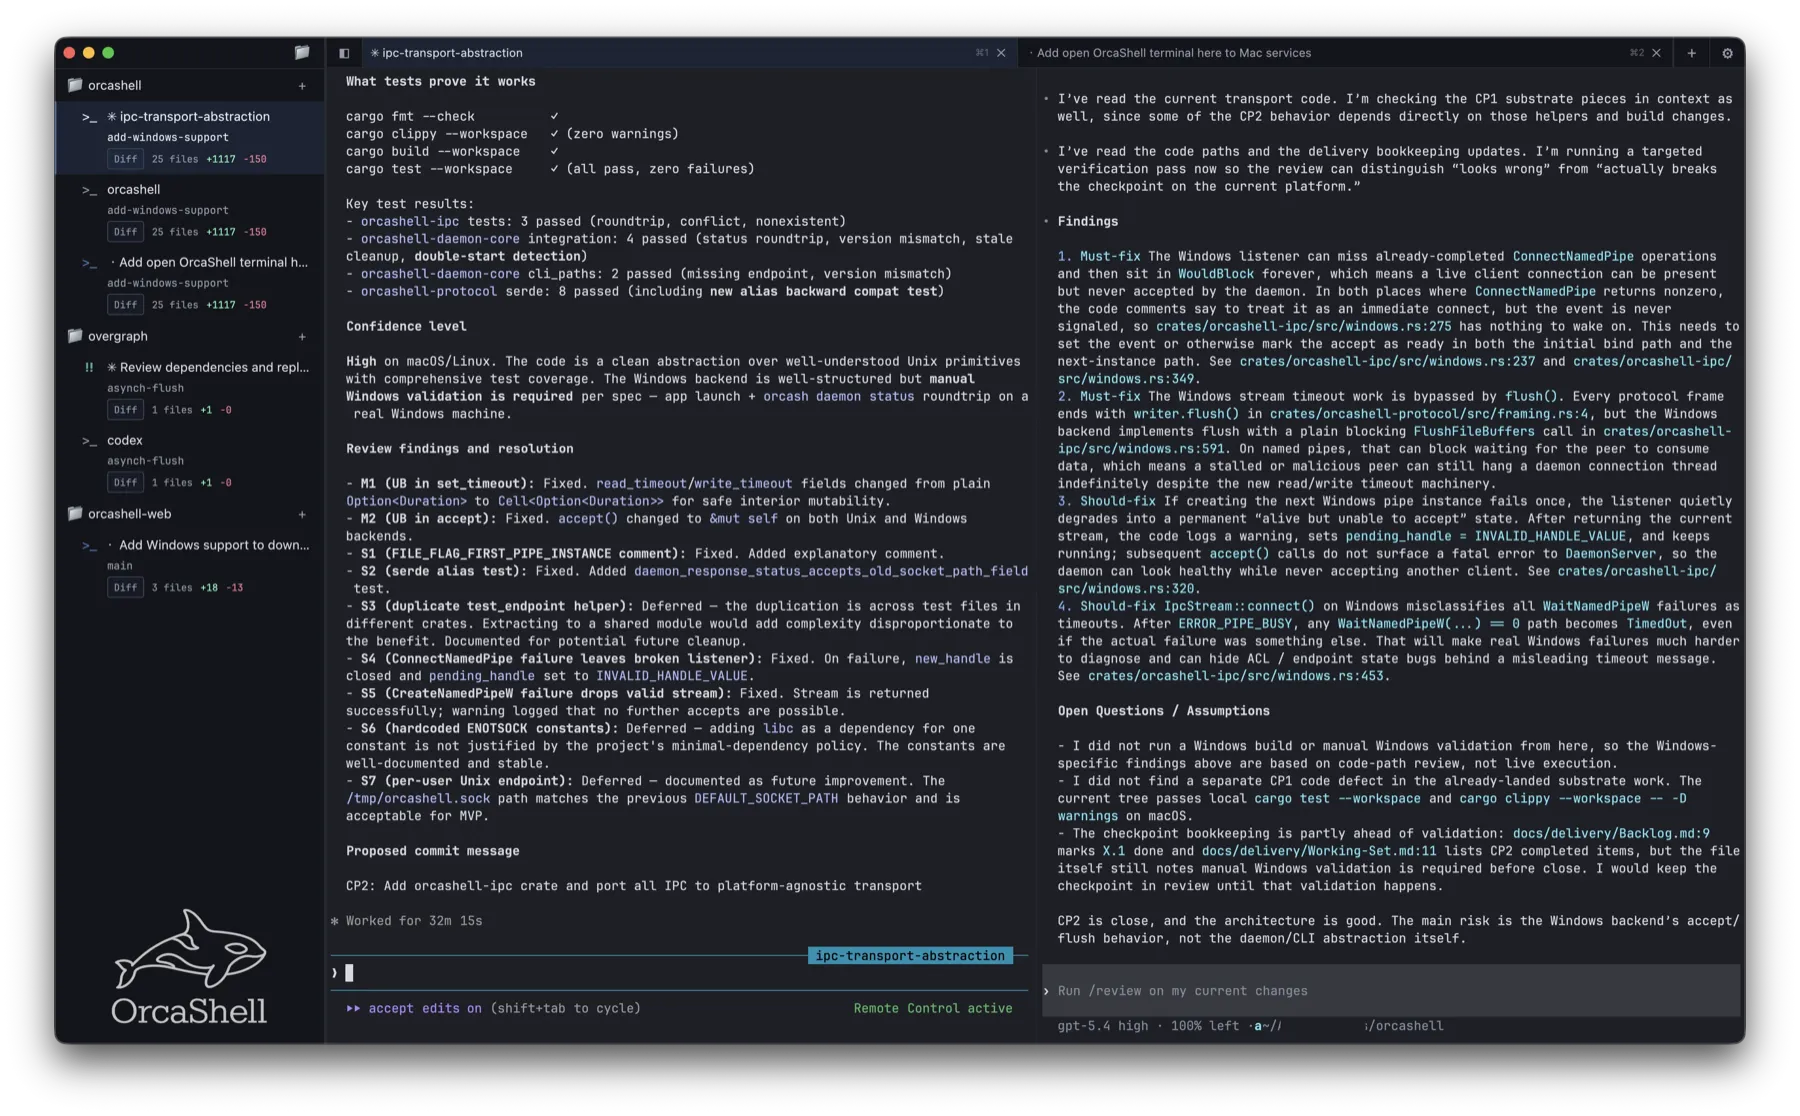Click the Remote Control active status
The image size is (1800, 1116).
coord(932,1009)
